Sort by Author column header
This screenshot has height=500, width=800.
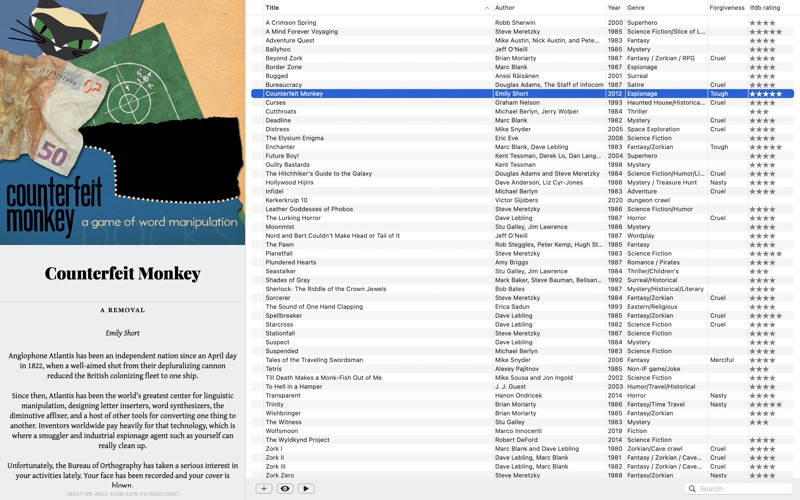(505, 8)
